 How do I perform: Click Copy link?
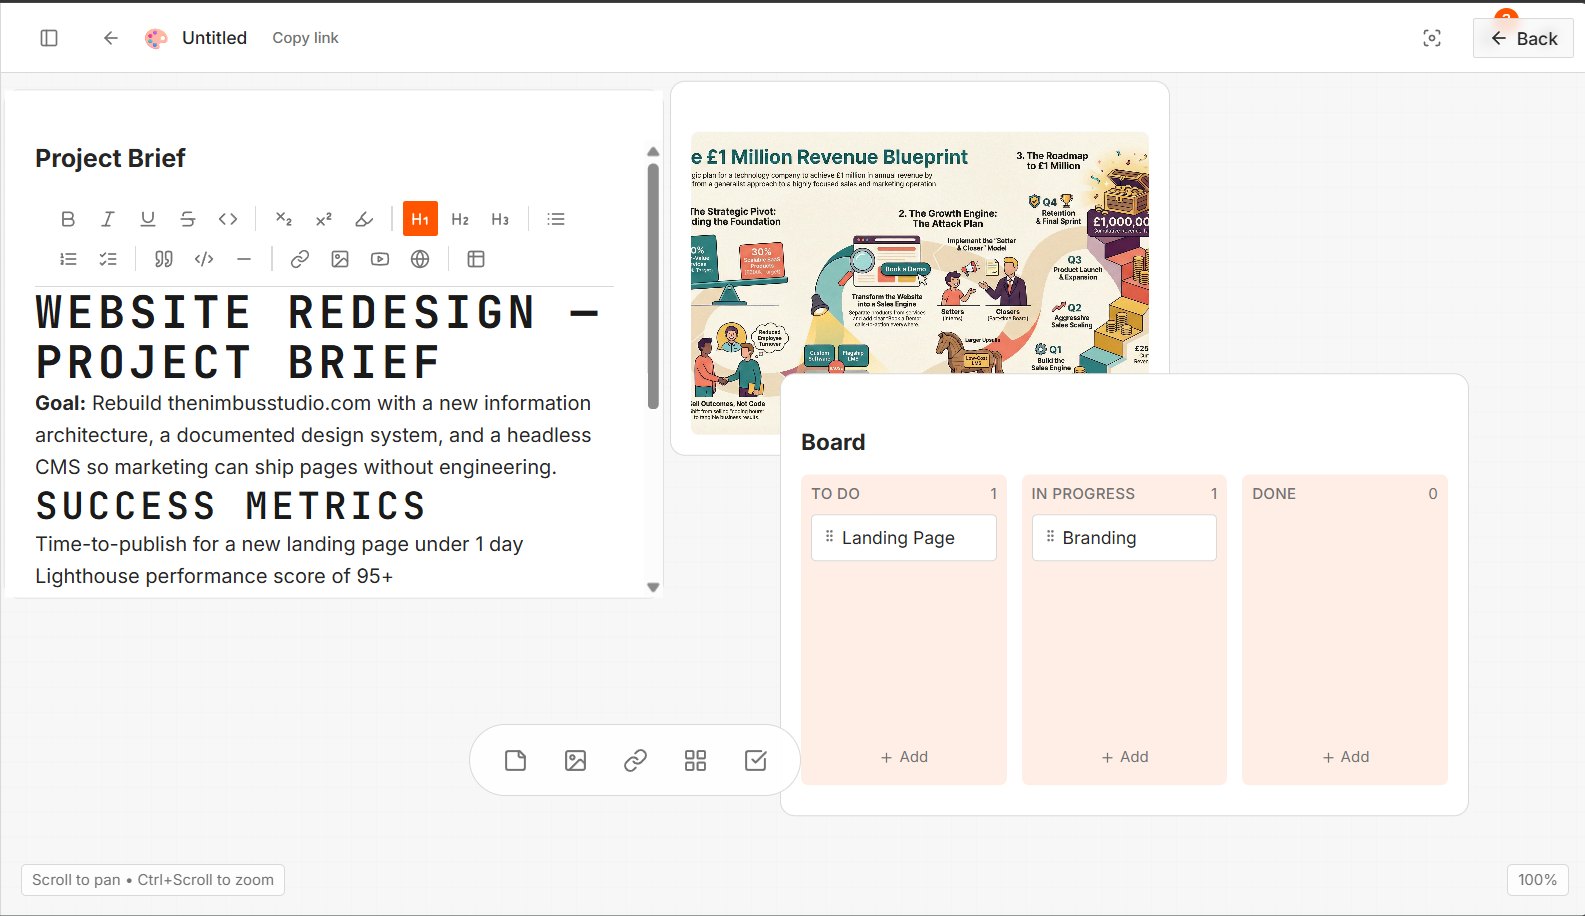(305, 38)
